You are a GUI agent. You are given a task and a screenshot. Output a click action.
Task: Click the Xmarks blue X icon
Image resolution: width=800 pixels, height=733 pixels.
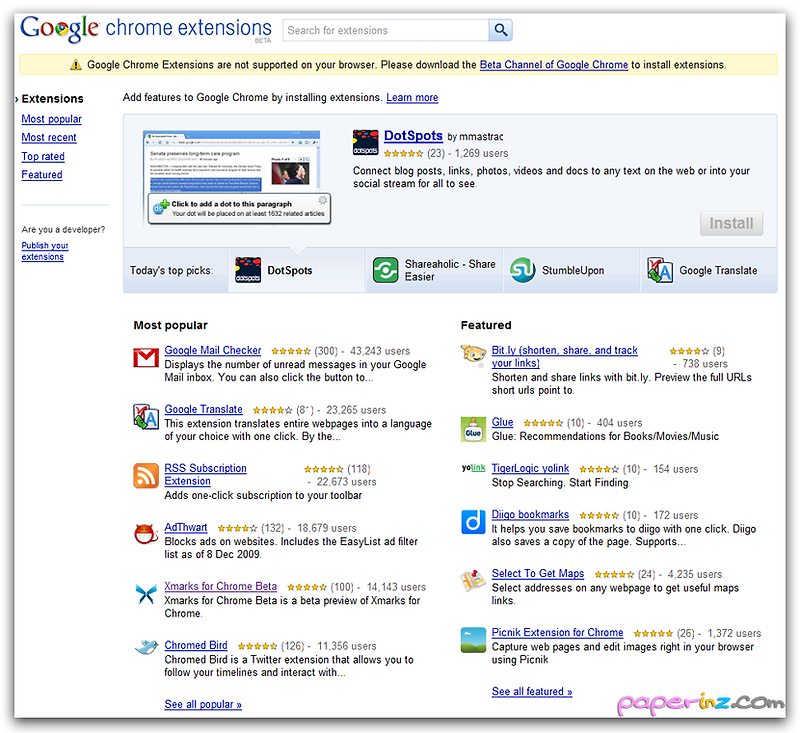[146, 594]
